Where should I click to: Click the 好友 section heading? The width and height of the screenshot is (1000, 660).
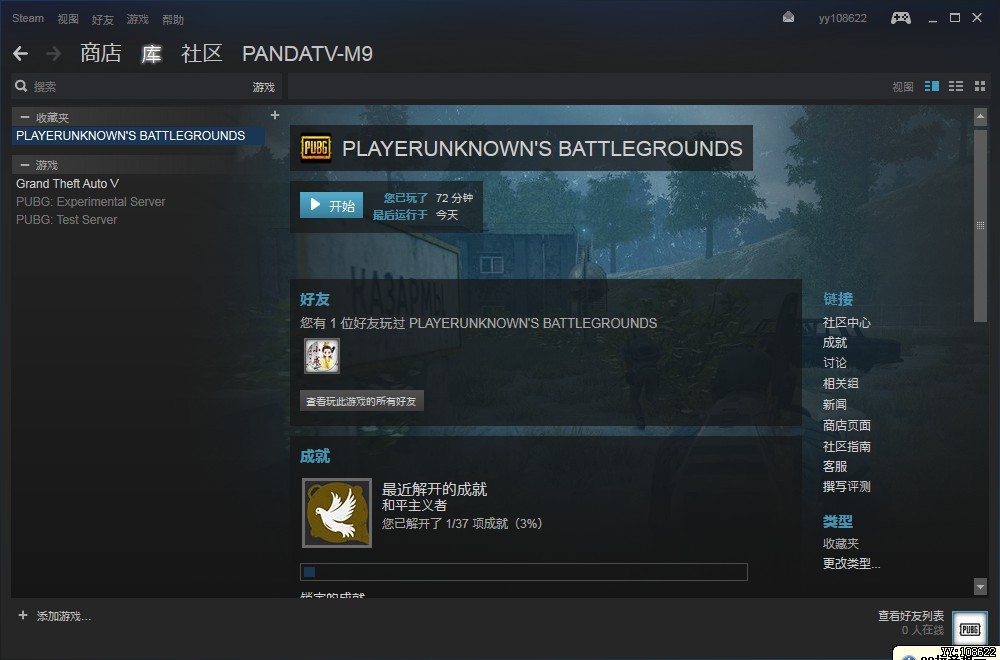click(315, 299)
